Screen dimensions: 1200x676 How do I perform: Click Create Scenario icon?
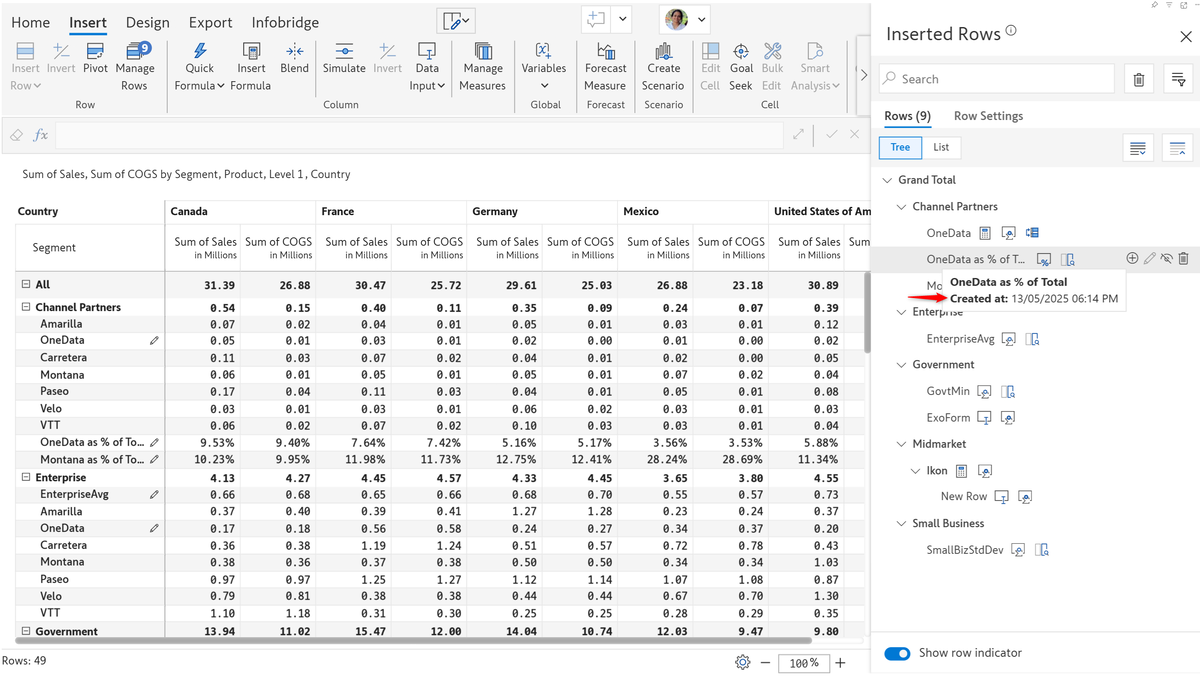[x=663, y=52]
